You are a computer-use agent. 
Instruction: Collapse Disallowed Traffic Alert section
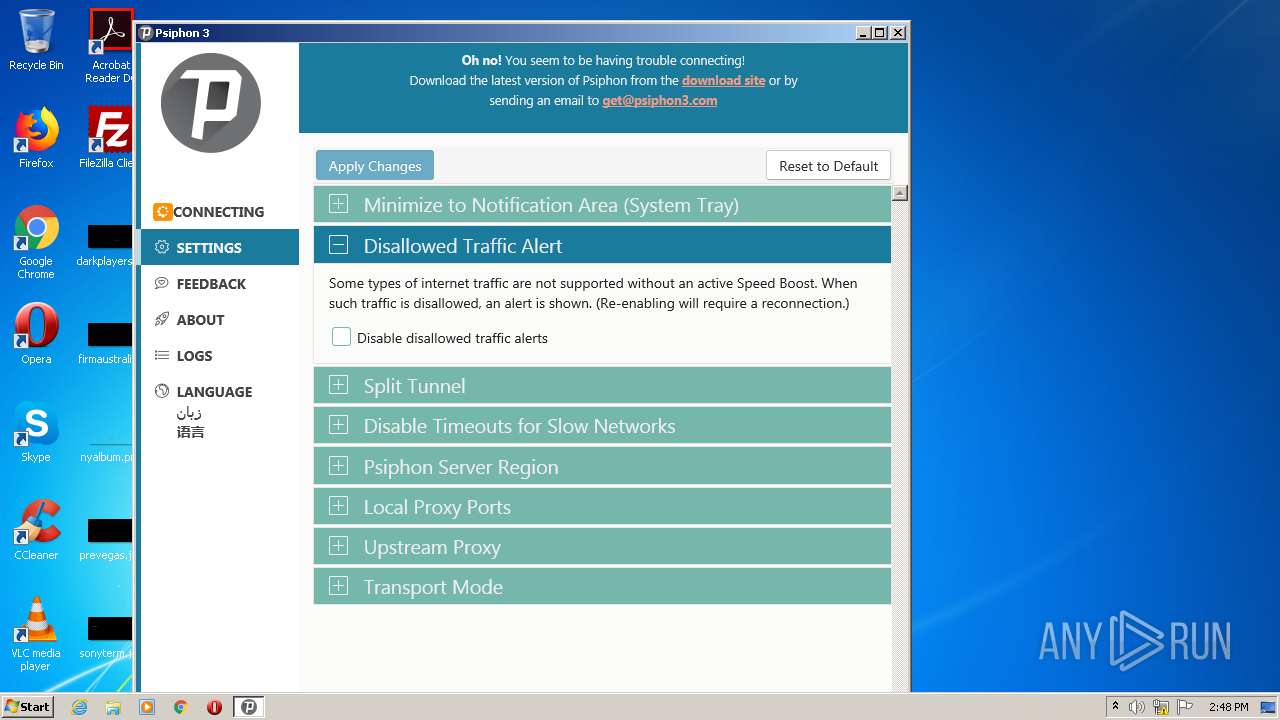pyautogui.click(x=602, y=245)
